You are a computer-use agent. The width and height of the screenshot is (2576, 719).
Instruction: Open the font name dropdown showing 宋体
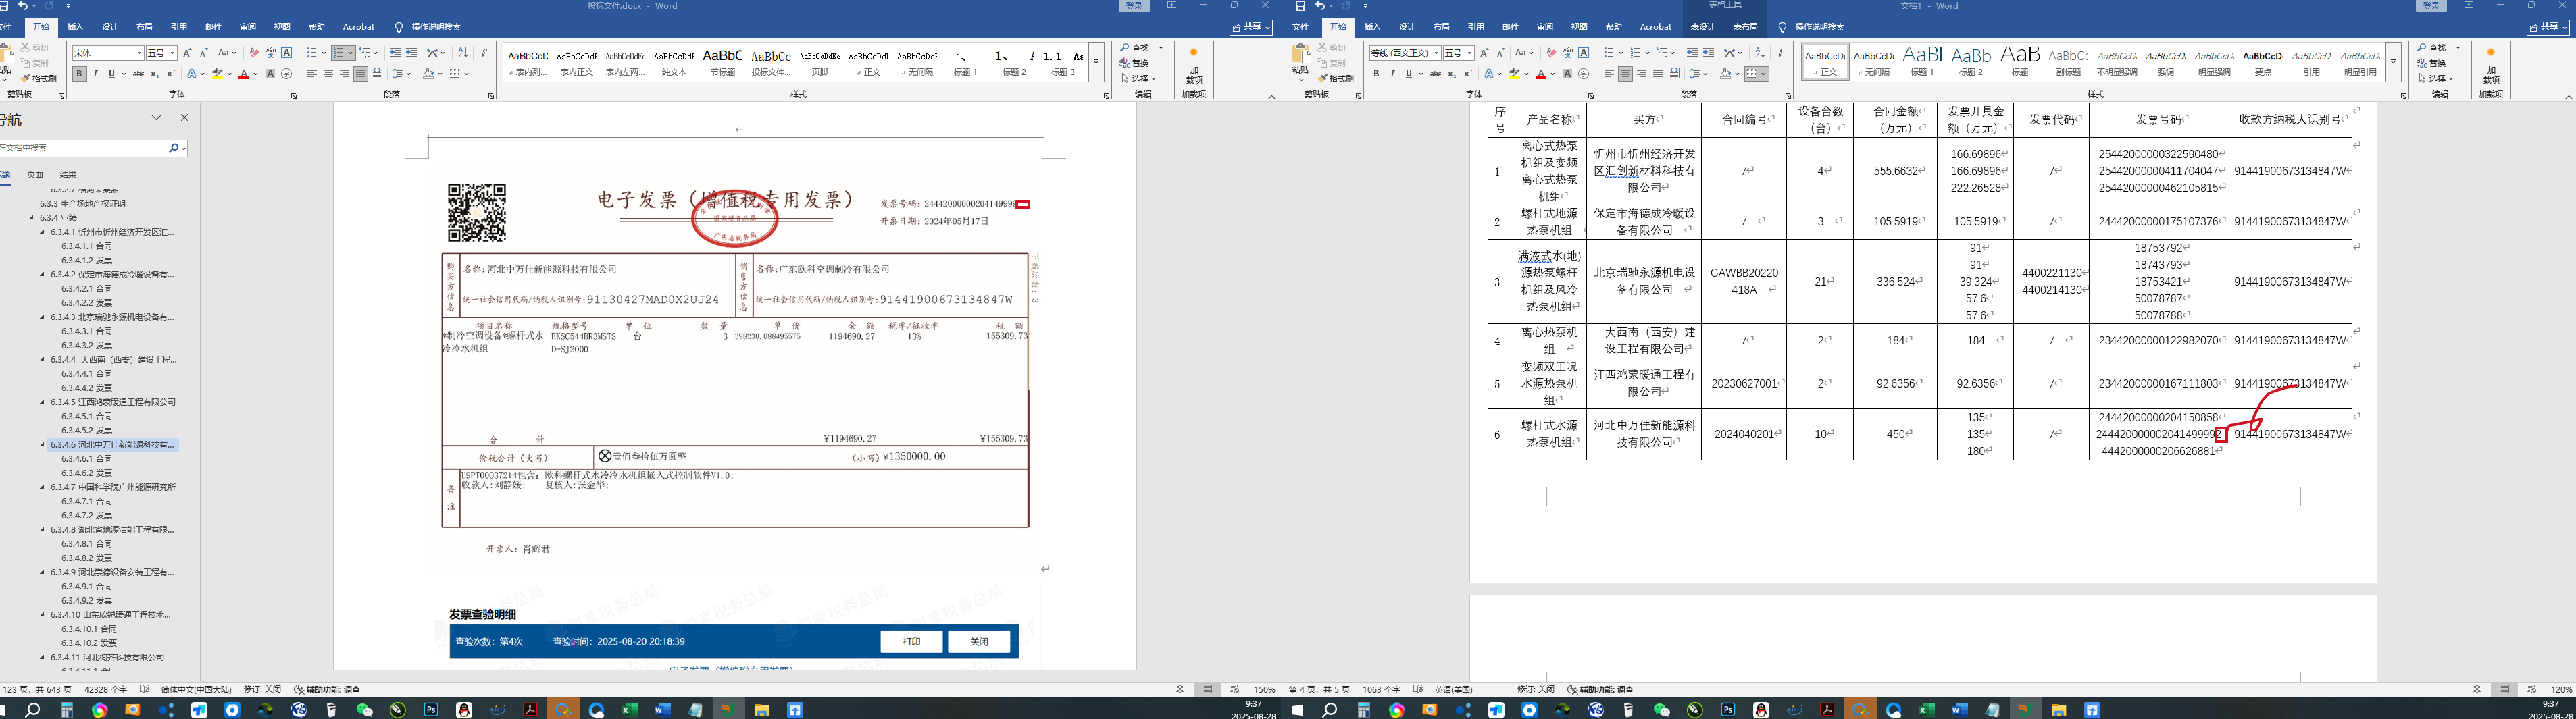[x=138, y=53]
